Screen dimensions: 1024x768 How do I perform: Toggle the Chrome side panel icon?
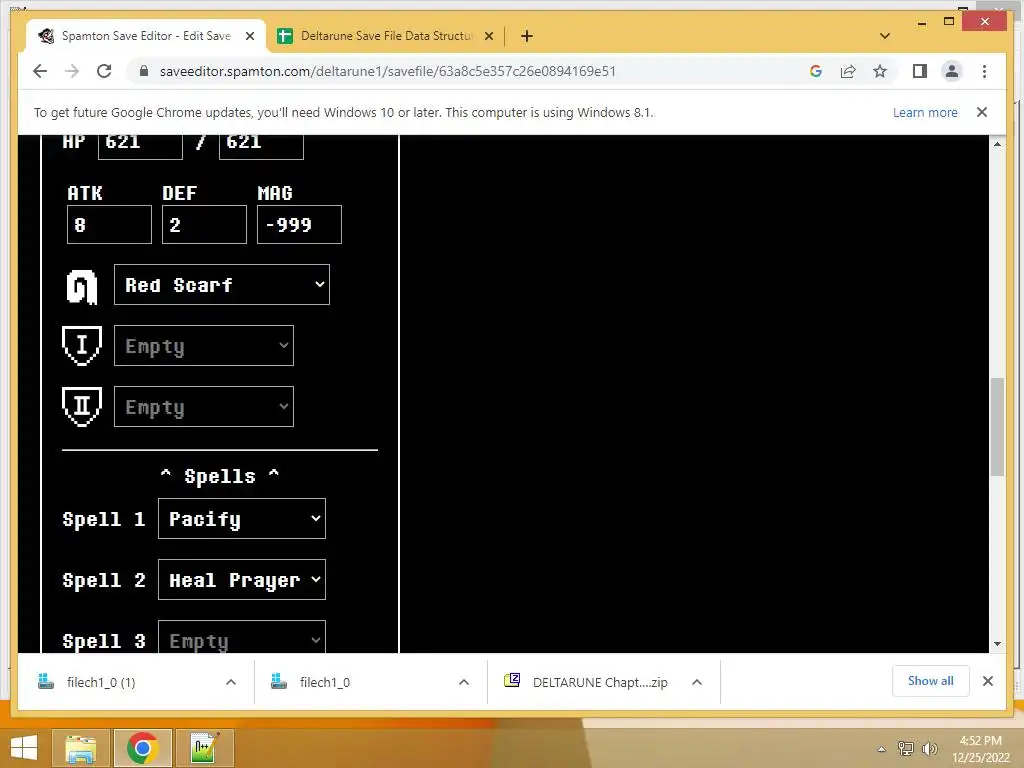coord(920,71)
